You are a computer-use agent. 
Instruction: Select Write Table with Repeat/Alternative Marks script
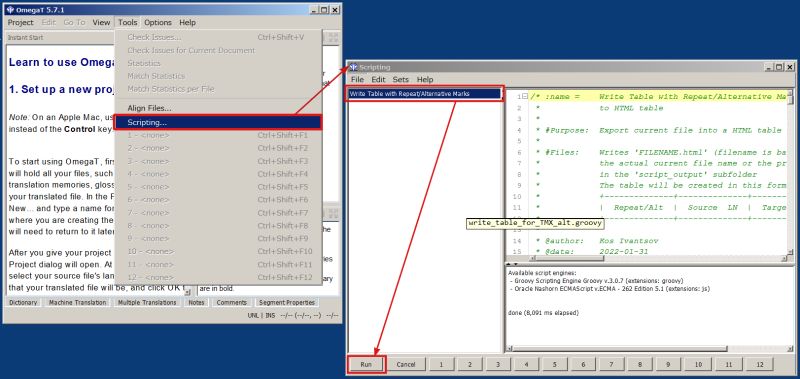424,94
